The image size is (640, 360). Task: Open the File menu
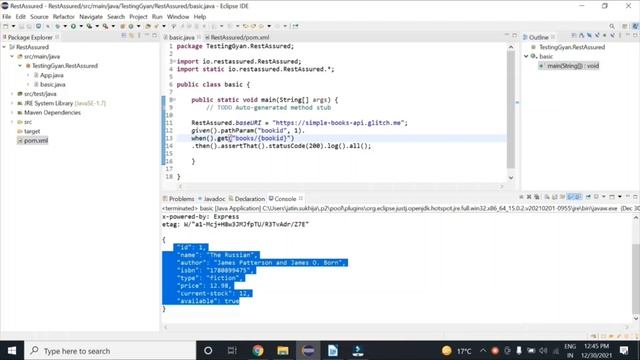7,17
